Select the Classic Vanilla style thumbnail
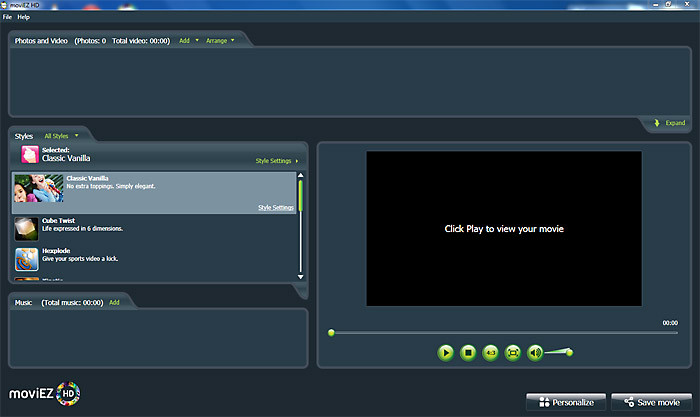 tap(39, 188)
